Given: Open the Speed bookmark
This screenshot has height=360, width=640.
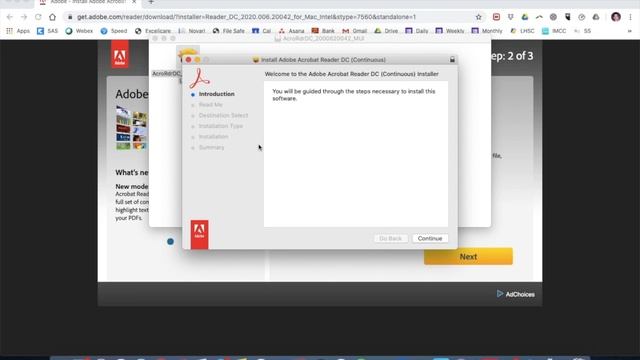Looking at the screenshot, I should (114, 31).
